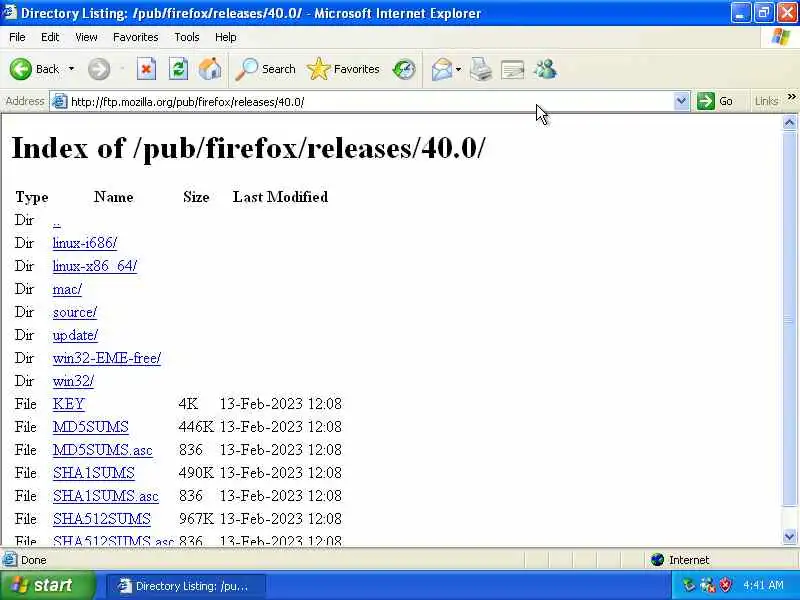Click the green Go arrow button
The image size is (800, 600).
(x=706, y=101)
